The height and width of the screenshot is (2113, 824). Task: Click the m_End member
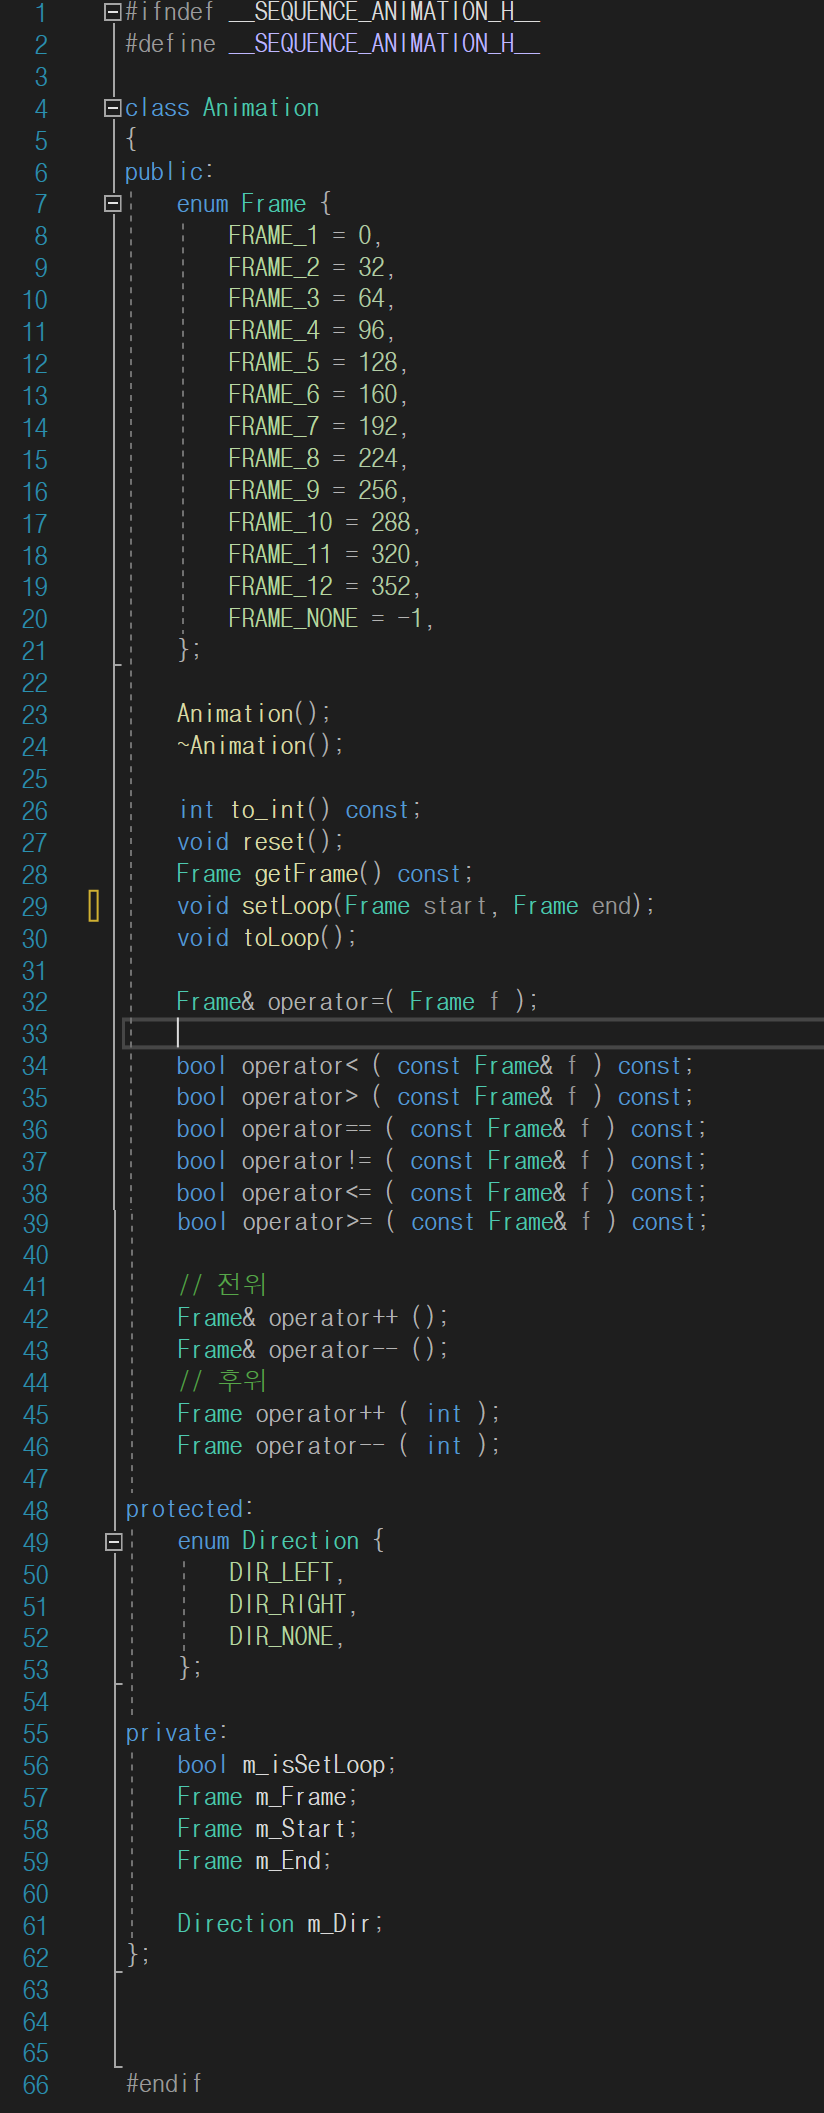(288, 1861)
